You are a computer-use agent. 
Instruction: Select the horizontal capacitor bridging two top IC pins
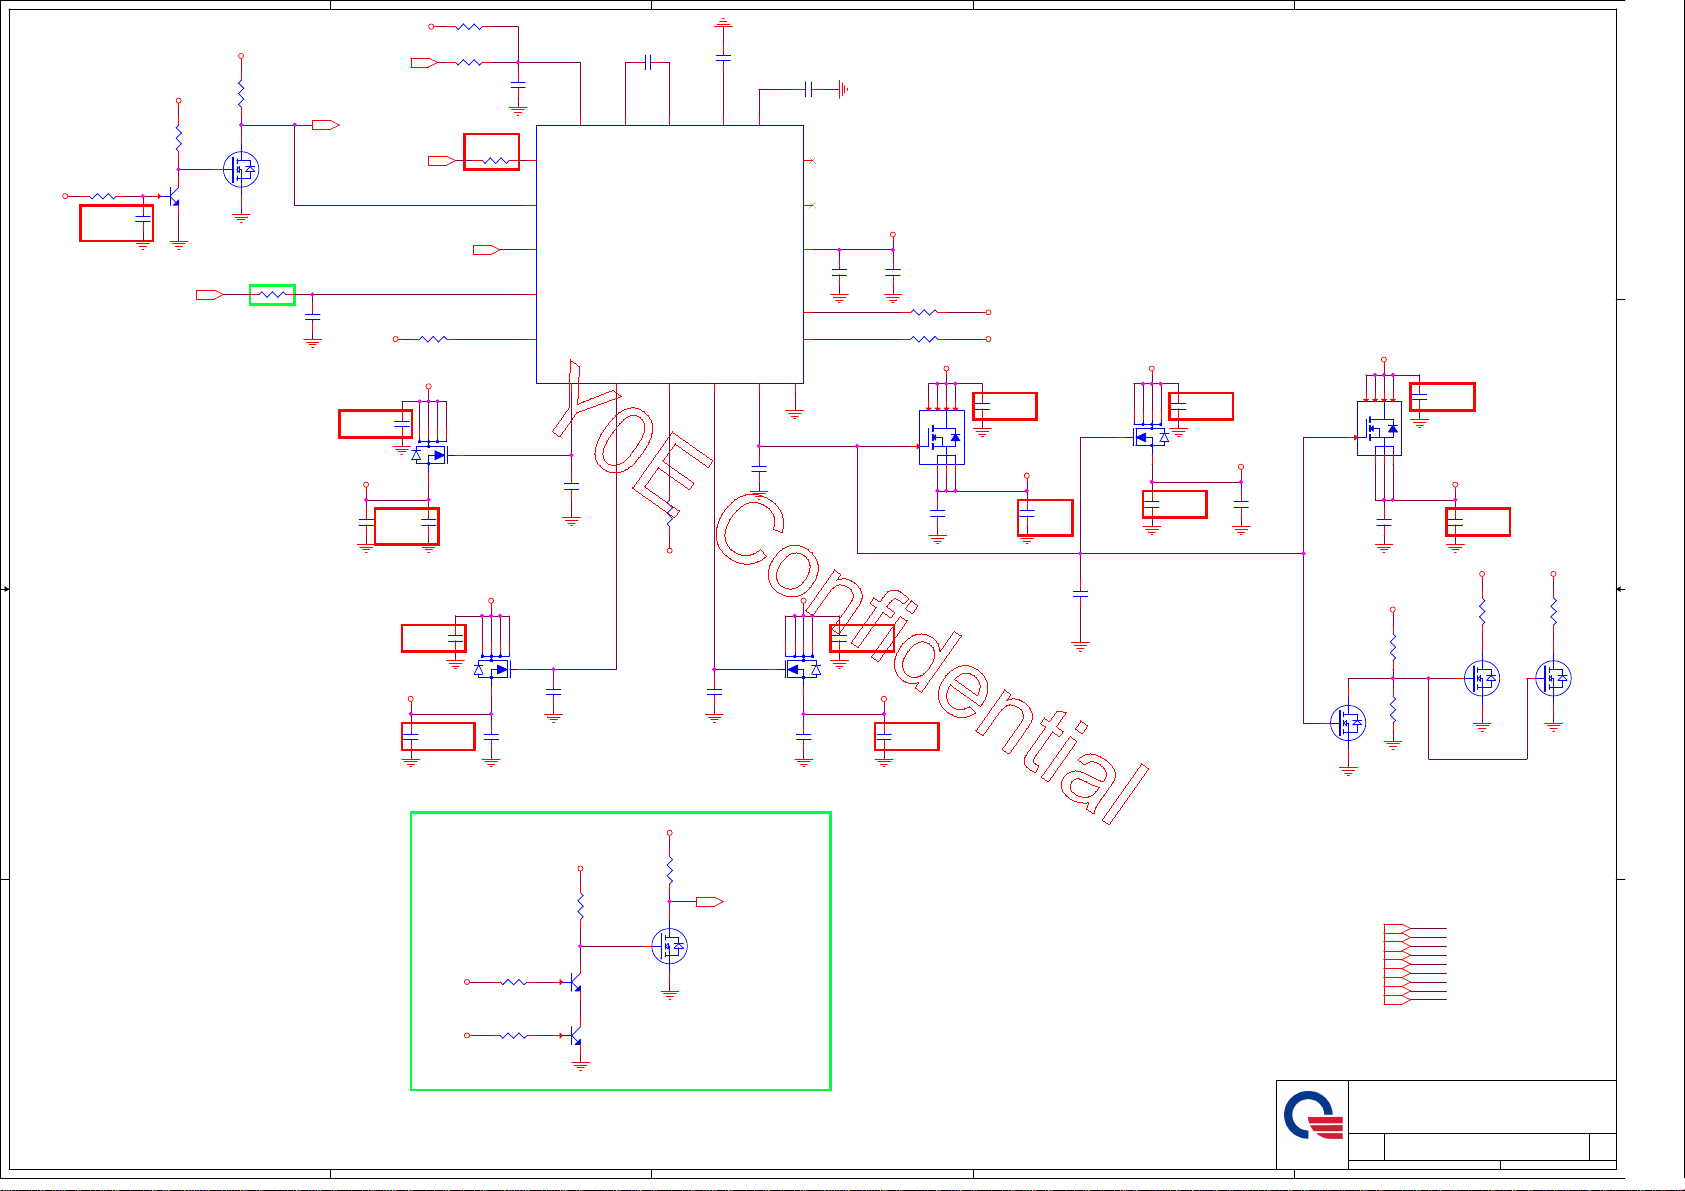tap(648, 62)
